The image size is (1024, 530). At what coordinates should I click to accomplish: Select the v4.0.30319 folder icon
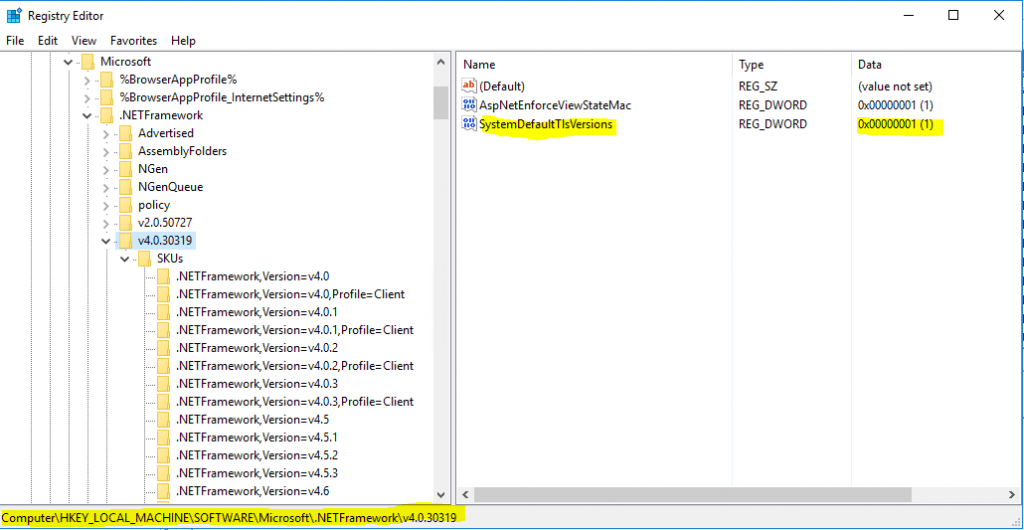(x=125, y=241)
